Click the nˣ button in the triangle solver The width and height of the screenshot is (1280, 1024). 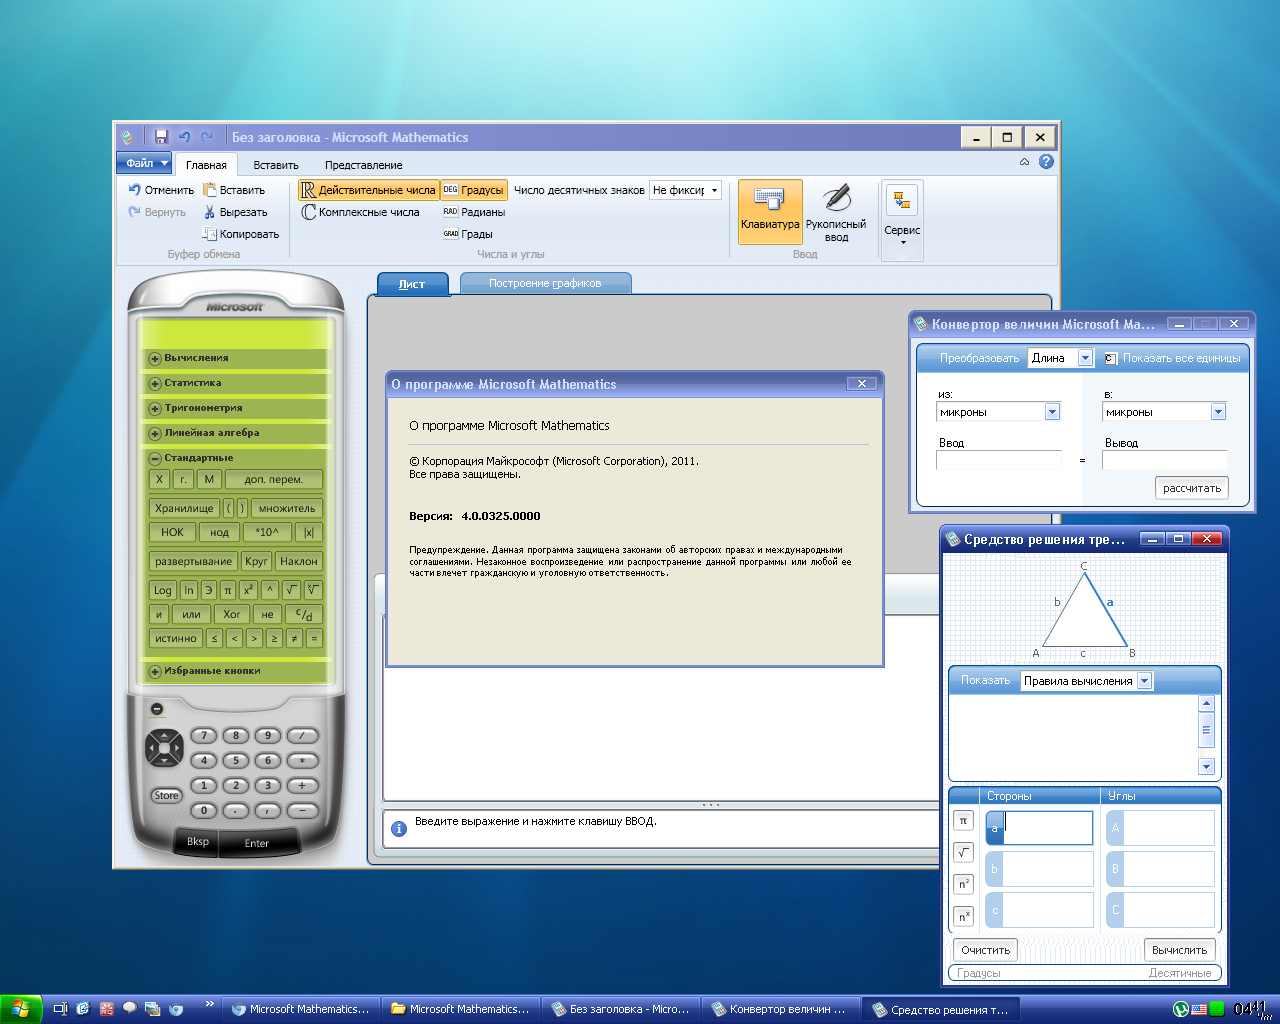coord(963,916)
